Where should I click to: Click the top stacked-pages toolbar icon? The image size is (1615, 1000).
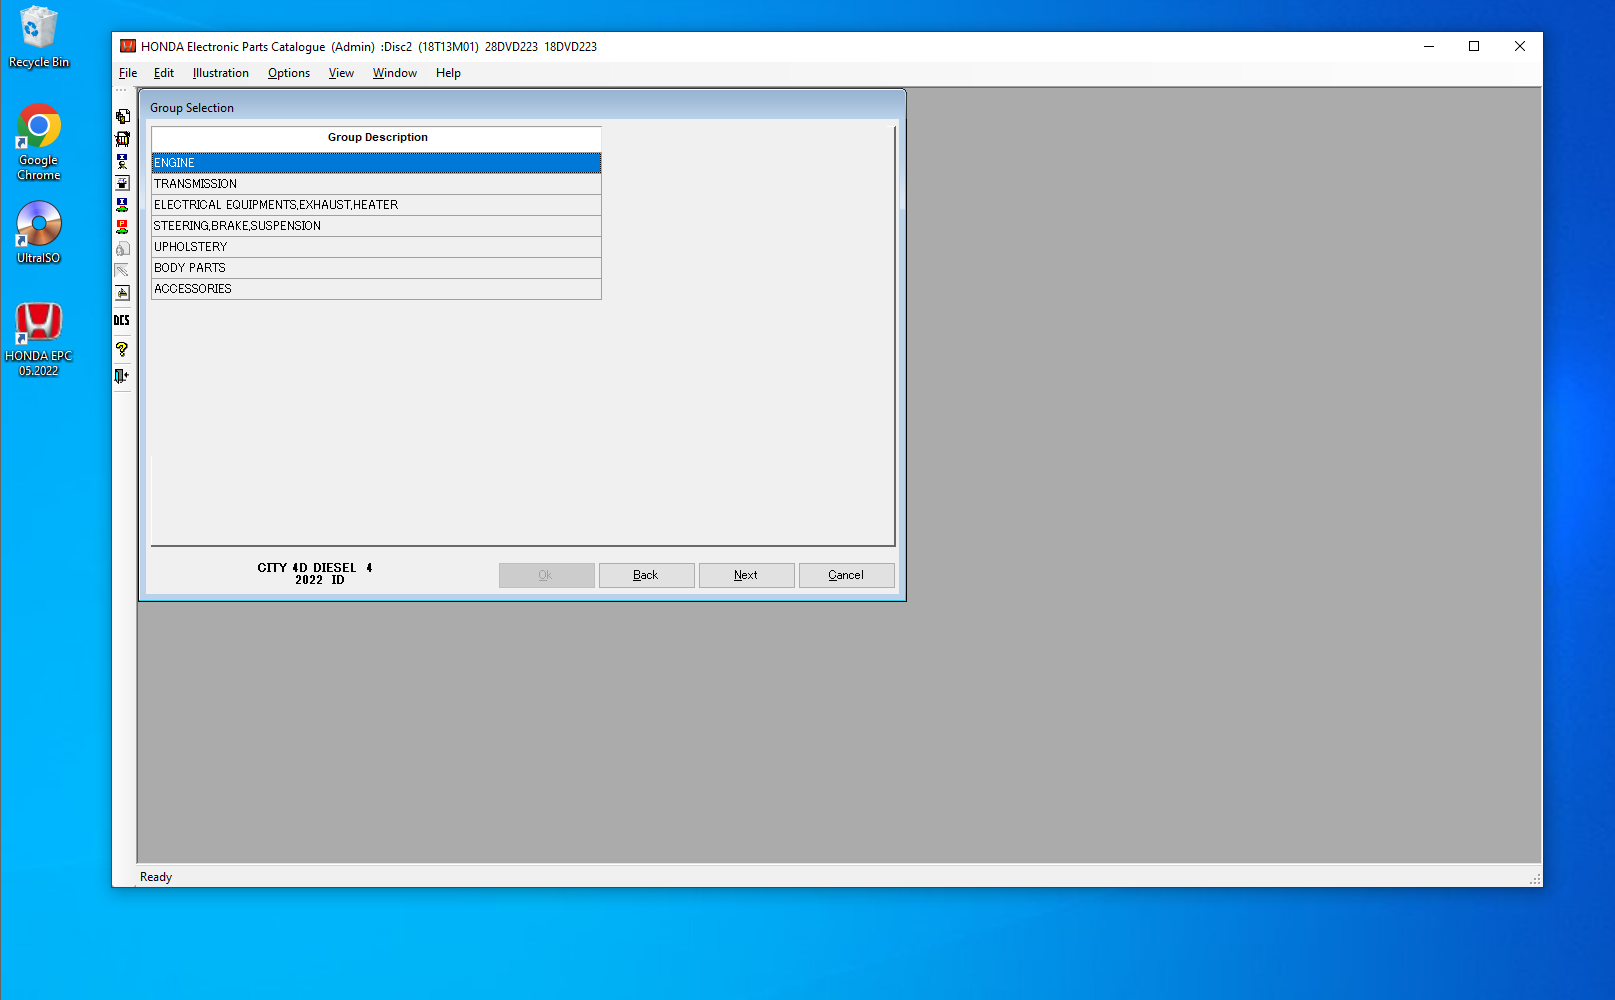[x=122, y=117]
